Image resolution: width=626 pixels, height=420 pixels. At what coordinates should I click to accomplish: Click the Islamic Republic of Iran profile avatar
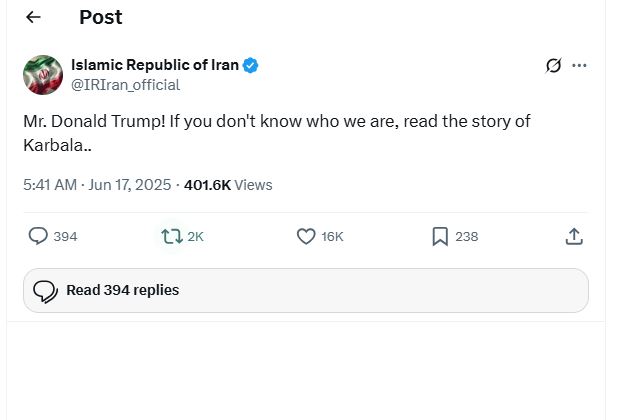43,75
